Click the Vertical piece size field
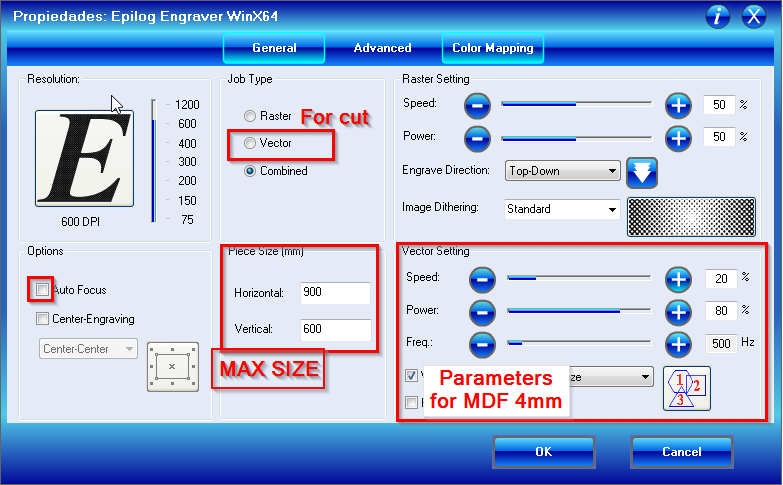 pyautogui.click(x=335, y=330)
